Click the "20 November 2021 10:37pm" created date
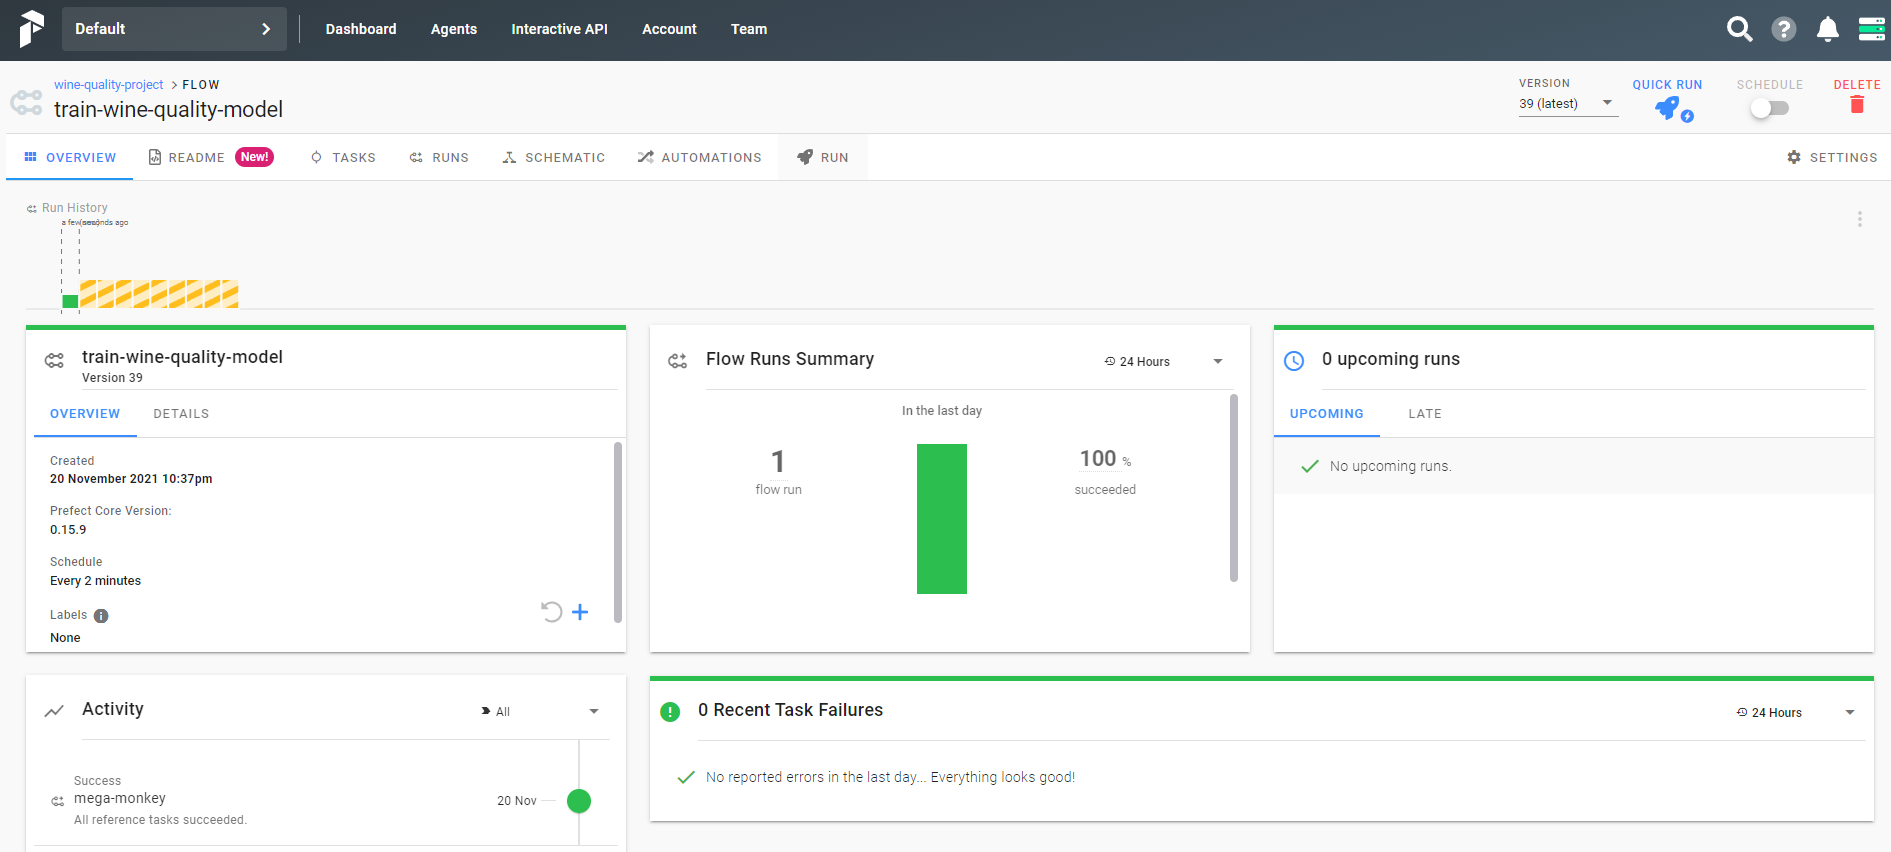Image resolution: width=1891 pixels, height=852 pixels. coord(131,480)
